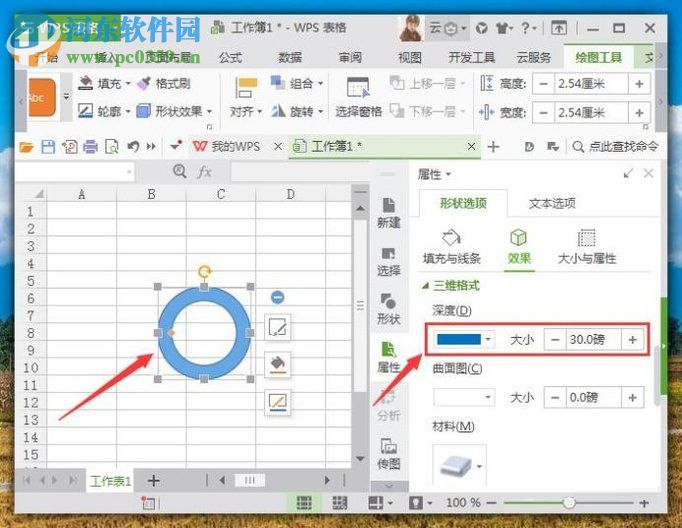Click the zoom slider handle
682x528 pixels.
tap(569, 503)
